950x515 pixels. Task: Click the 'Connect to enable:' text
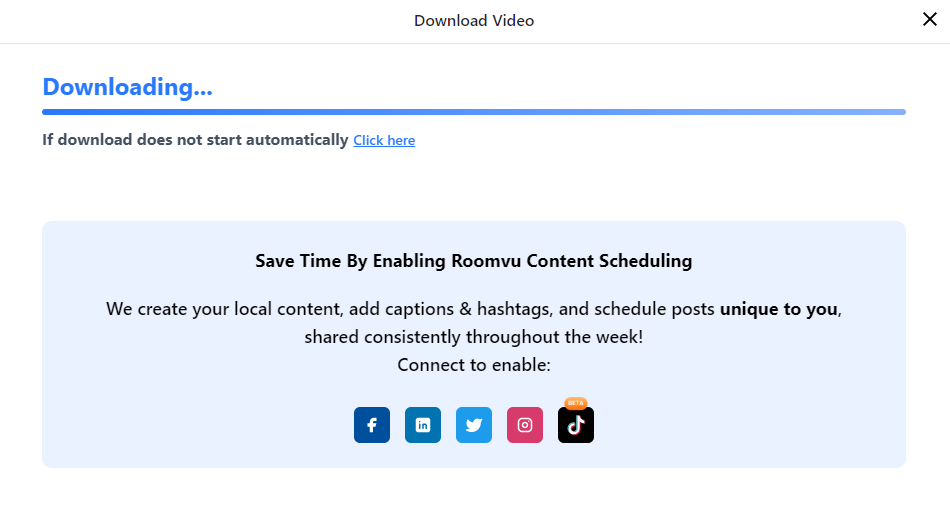point(473,365)
